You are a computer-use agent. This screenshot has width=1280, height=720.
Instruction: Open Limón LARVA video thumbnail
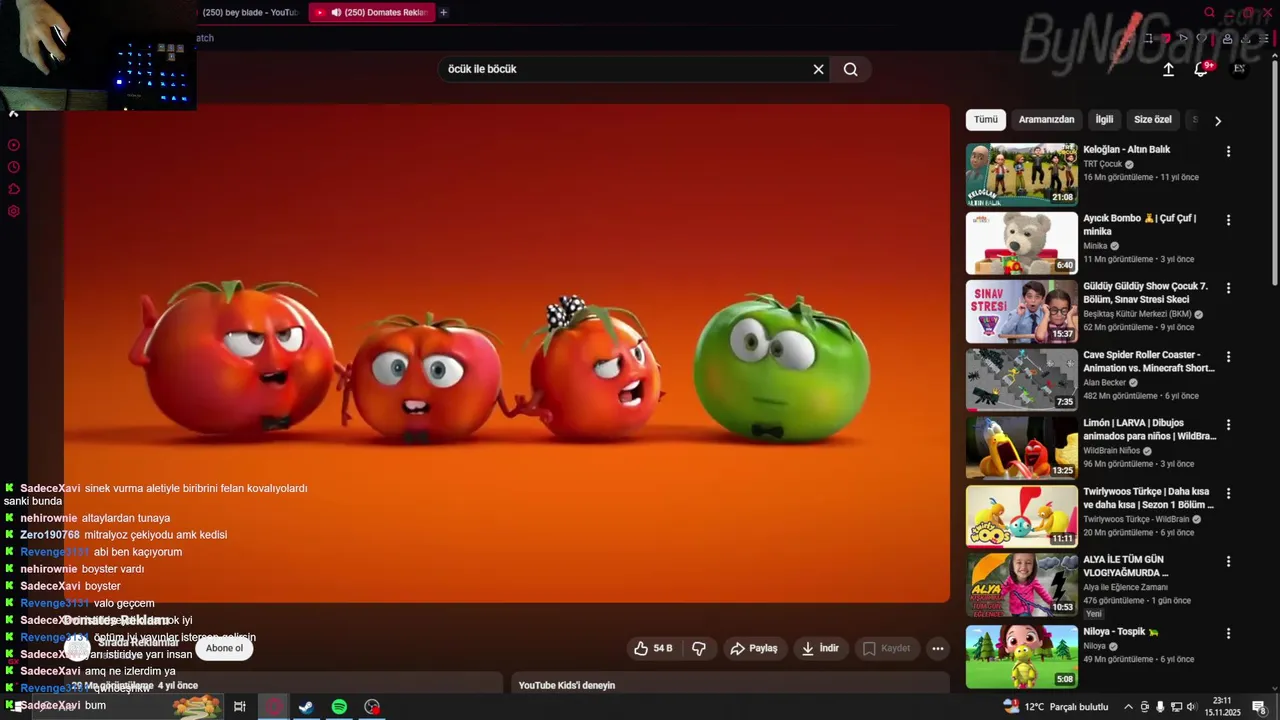coord(1021,448)
